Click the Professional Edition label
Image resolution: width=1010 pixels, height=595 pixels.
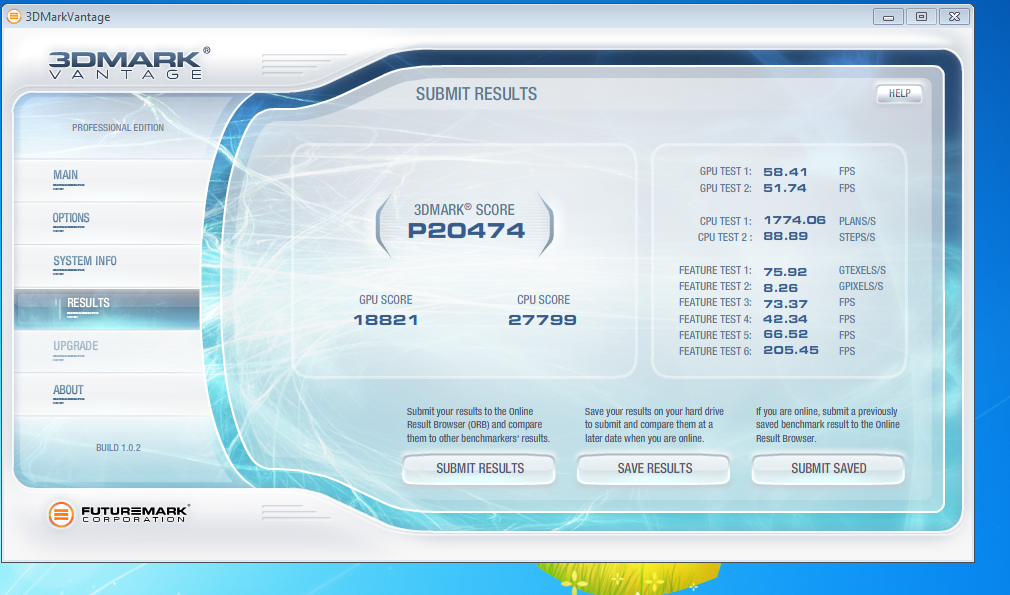coord(118,128)
